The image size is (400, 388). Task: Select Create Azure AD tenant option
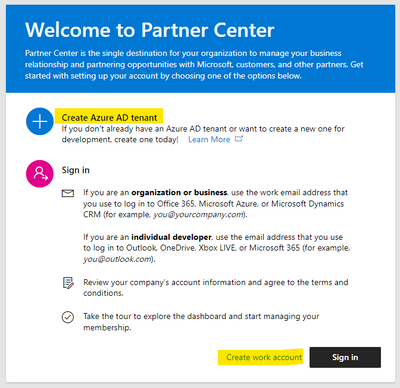click(109, 118)
